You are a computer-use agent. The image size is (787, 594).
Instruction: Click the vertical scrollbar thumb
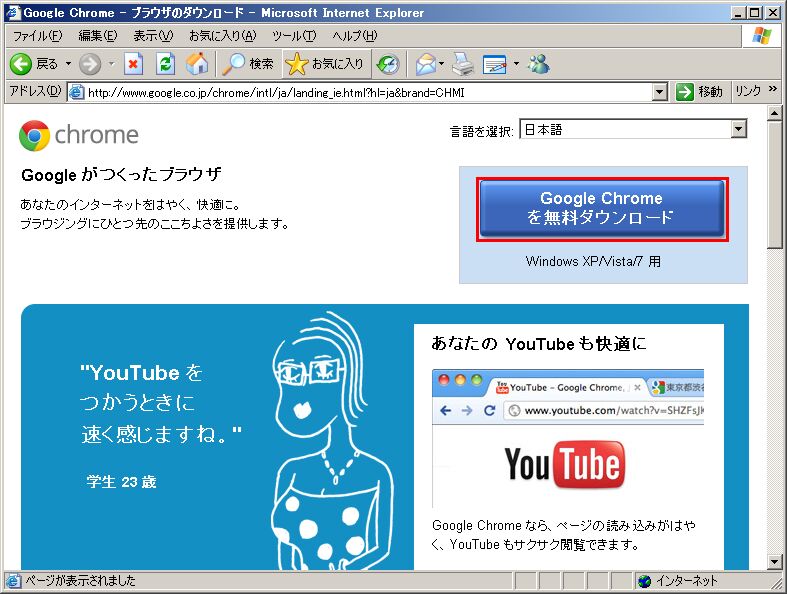[774, 184]
